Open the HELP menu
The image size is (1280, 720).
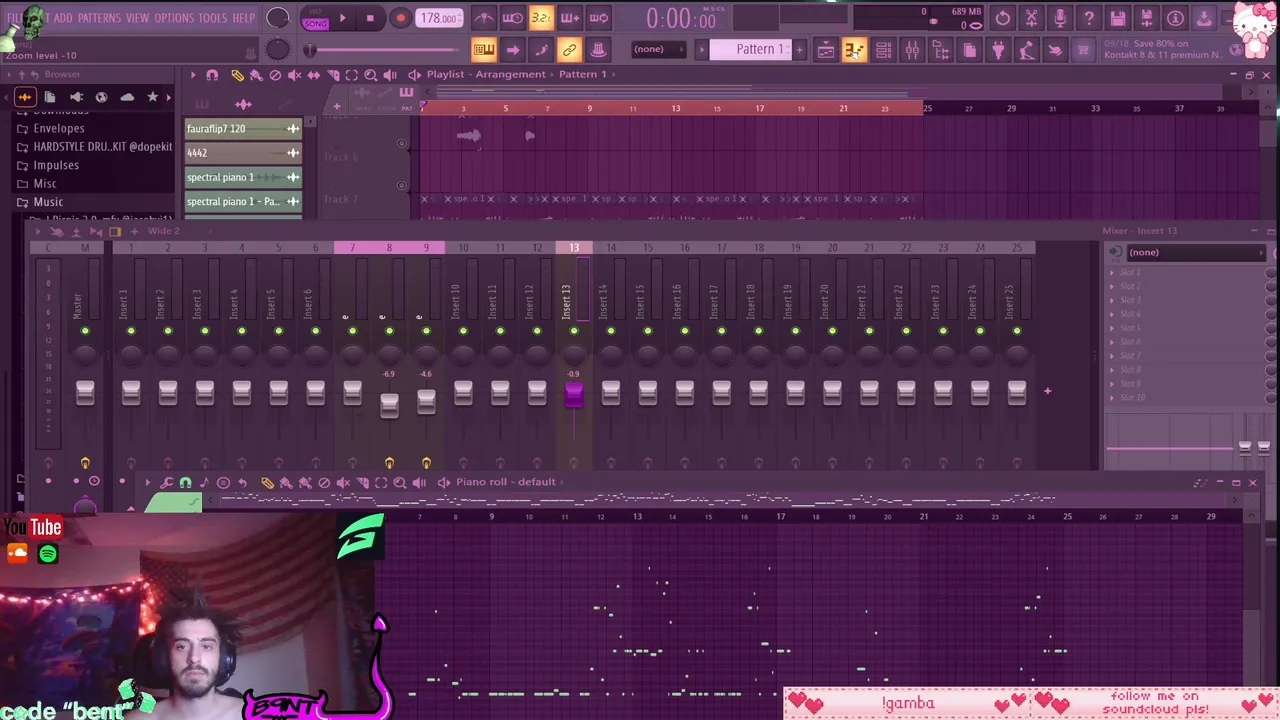tap(243, 18)
